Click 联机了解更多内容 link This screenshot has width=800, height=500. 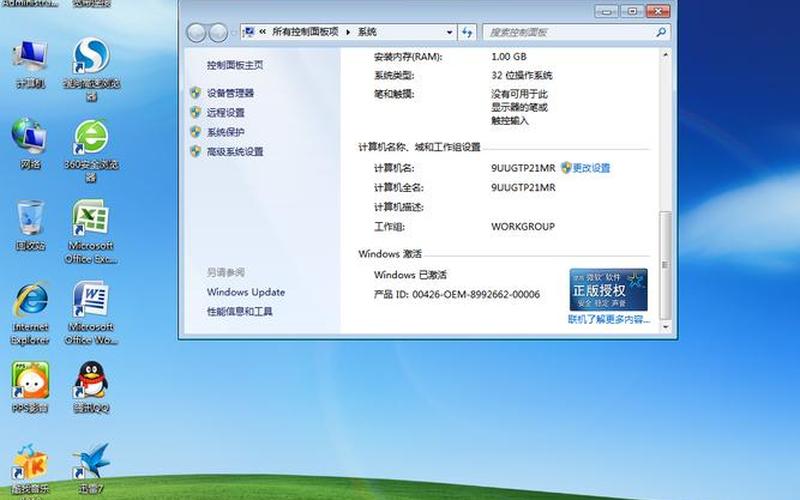click(x=609, y=319)
